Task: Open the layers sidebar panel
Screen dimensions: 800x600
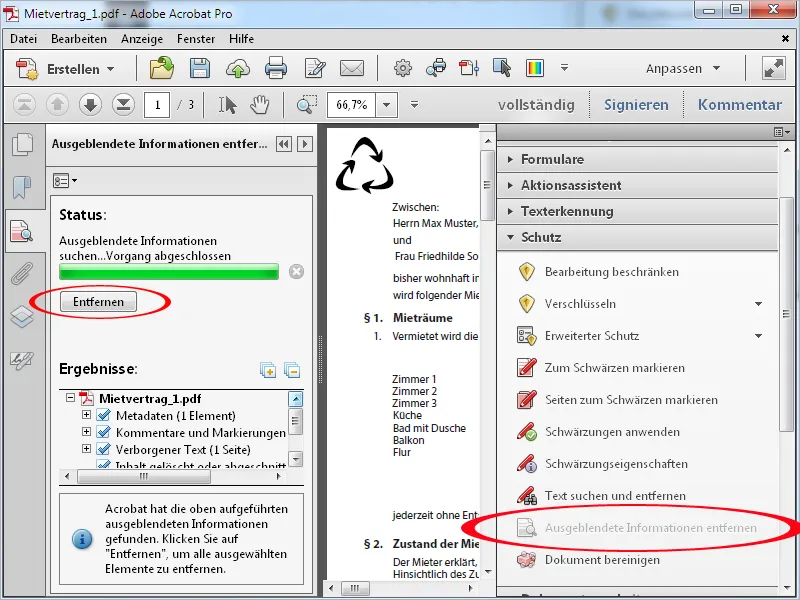Action: pyautogui.click(x=22, y=317)
